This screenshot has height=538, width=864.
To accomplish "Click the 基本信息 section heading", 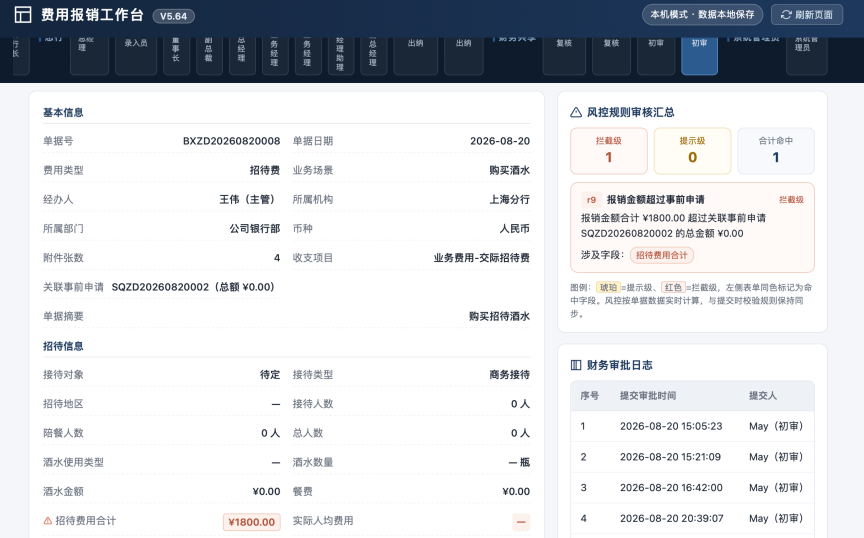I will (63, 112).
